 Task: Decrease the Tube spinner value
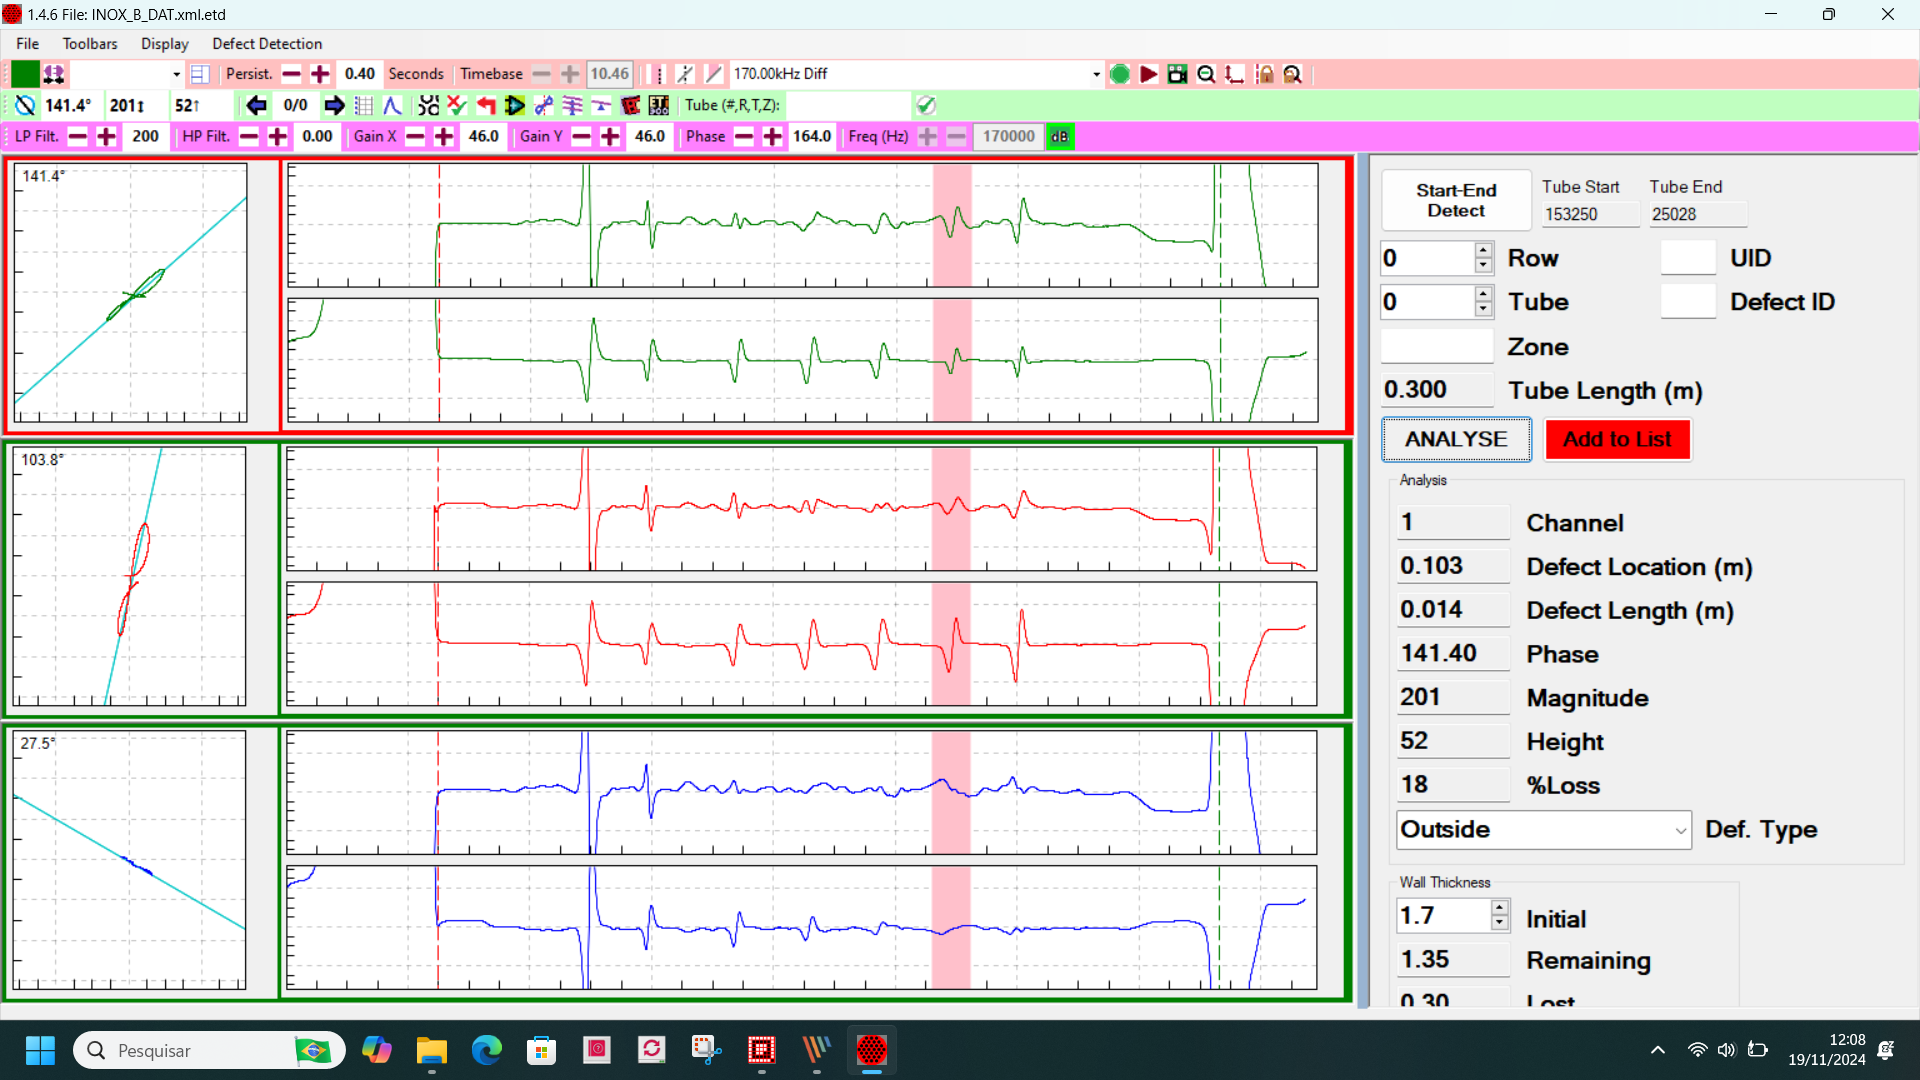(1483, 310)
